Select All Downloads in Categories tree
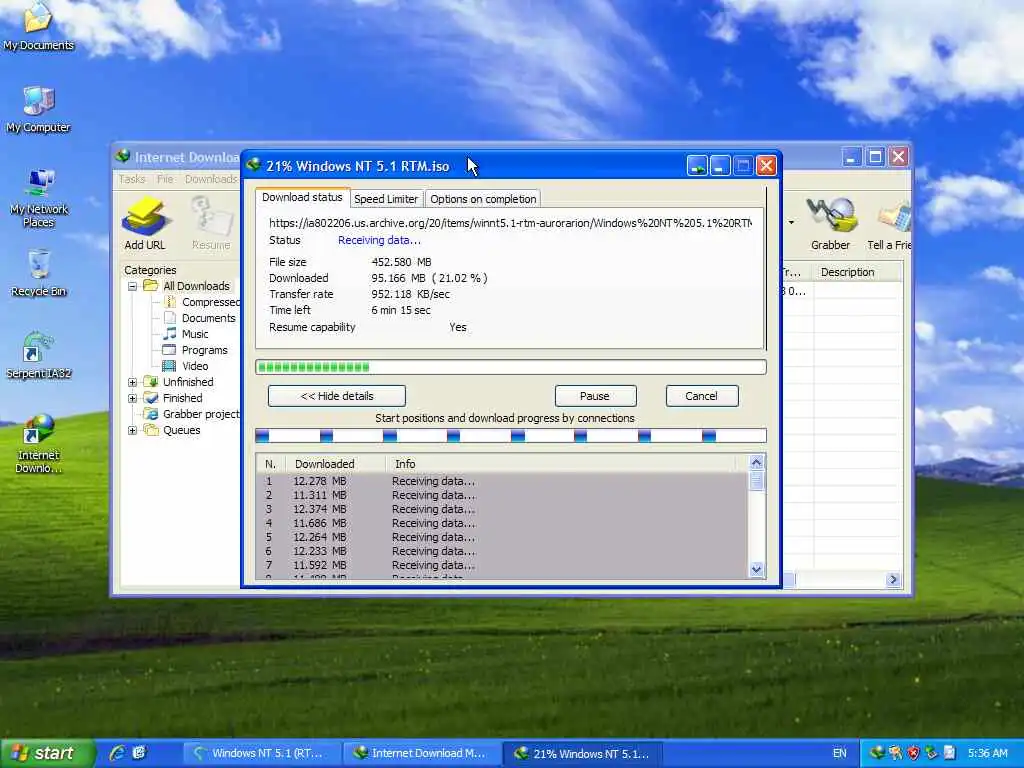Image resolution: width=1024 pixels, height=768 pixels. tap(187, 286)
